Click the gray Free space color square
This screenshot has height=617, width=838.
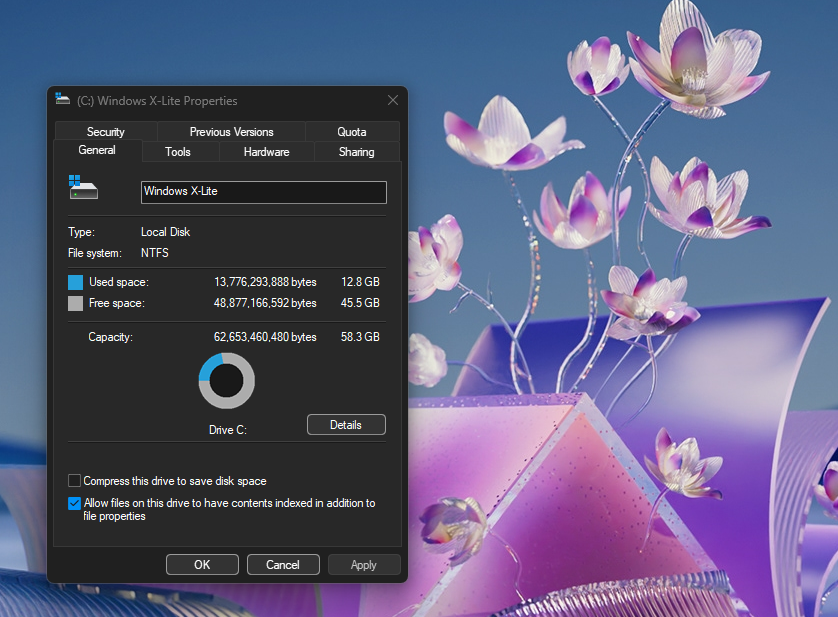[75, 303]
